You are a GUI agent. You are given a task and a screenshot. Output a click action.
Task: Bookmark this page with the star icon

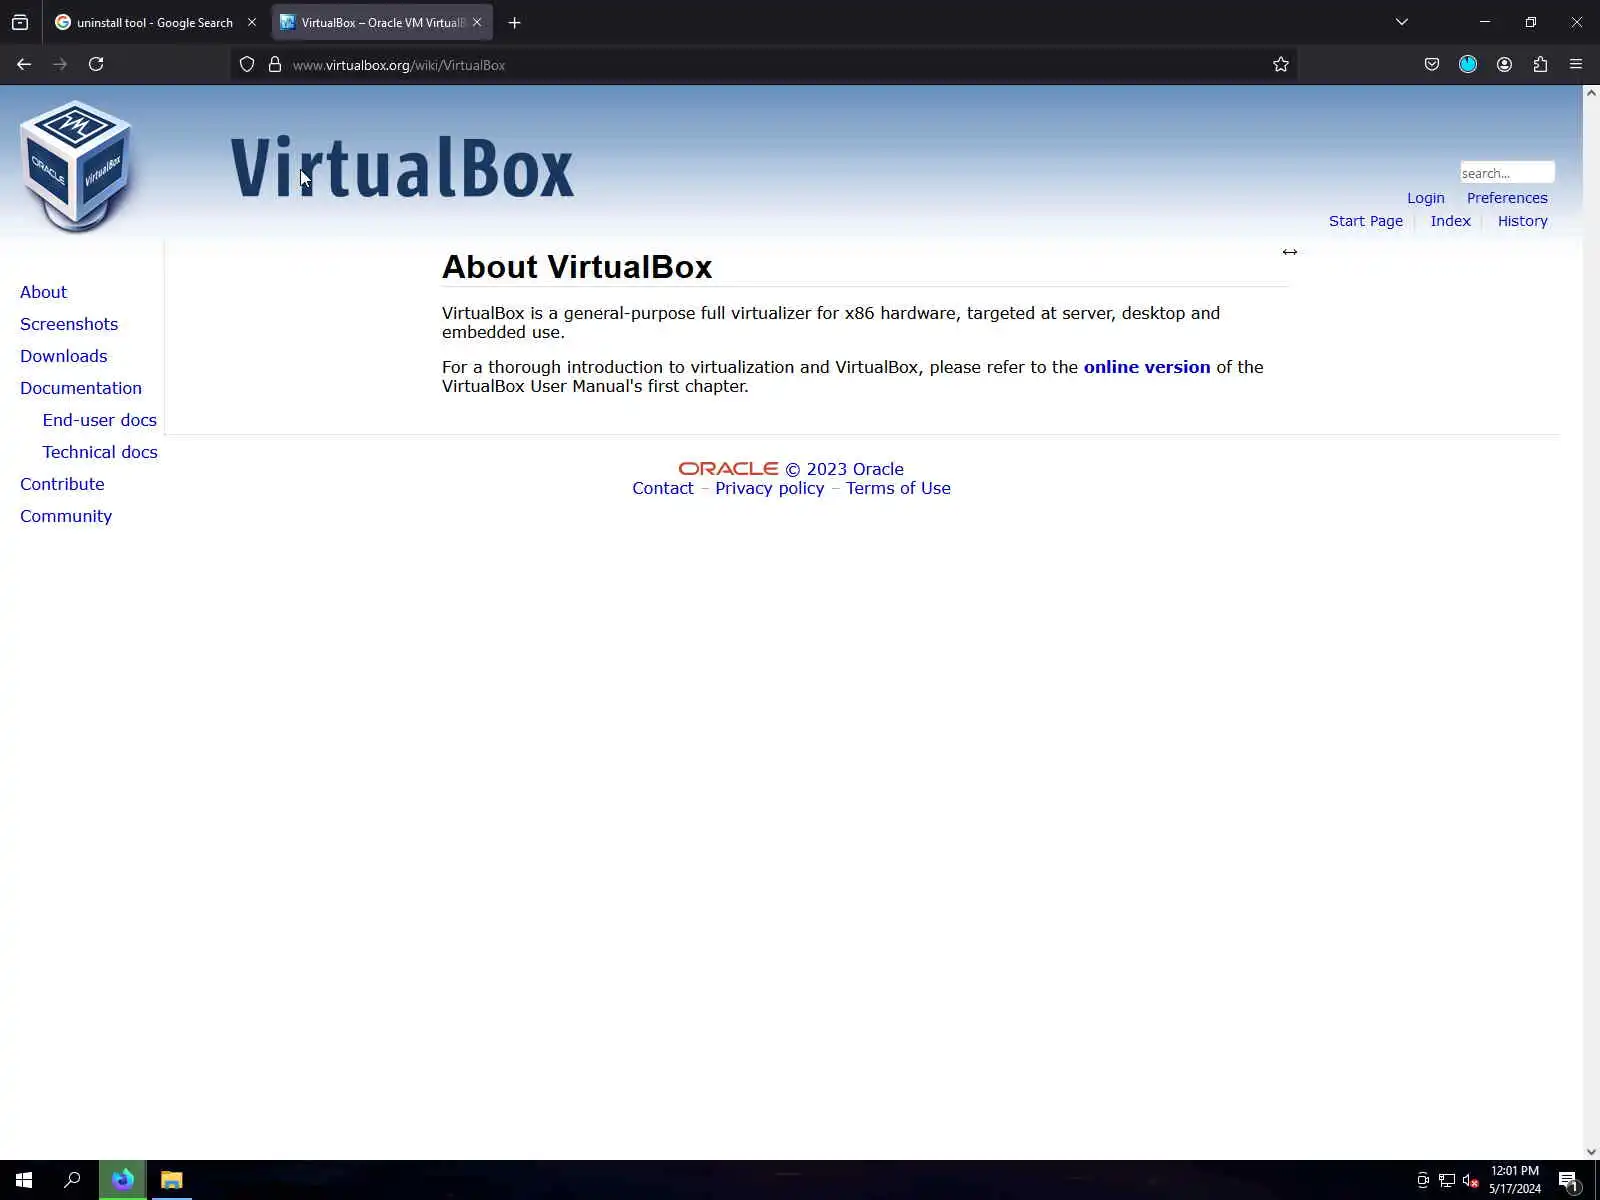tap(1281, 65)
